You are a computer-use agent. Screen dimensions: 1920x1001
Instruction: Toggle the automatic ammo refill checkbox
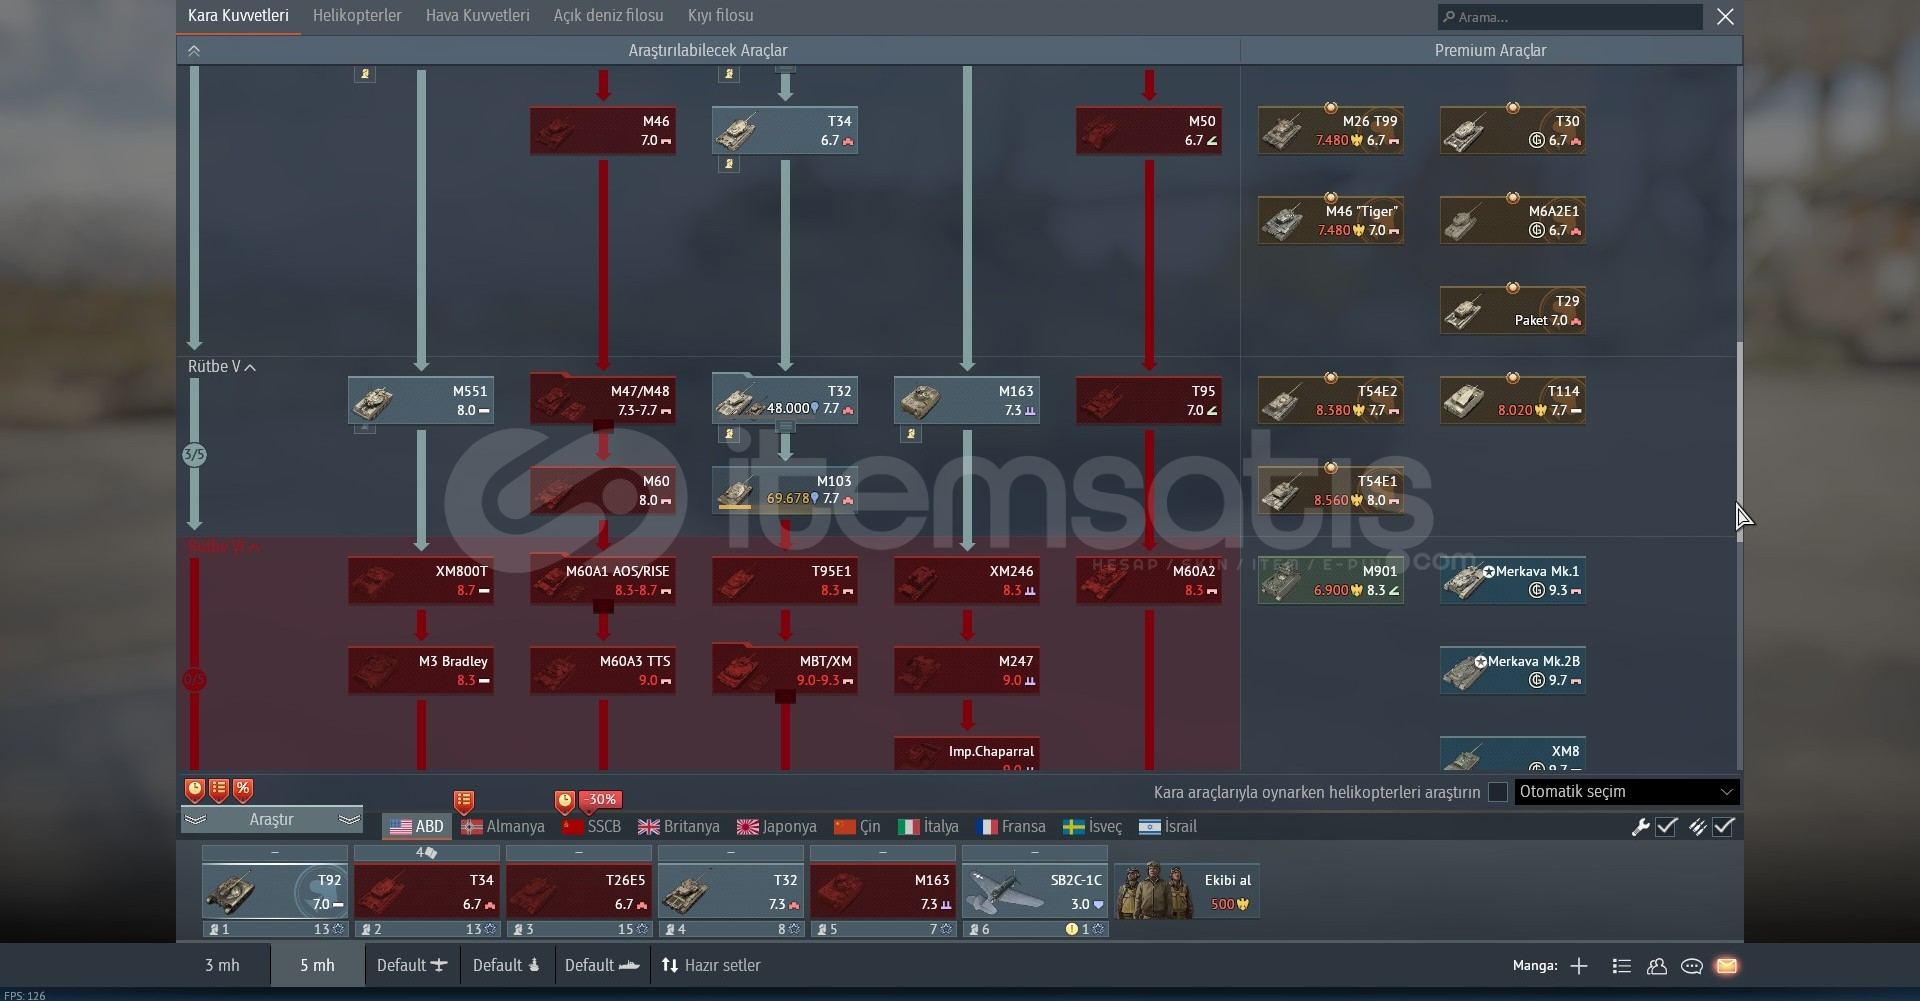(x=1723, y=827)
